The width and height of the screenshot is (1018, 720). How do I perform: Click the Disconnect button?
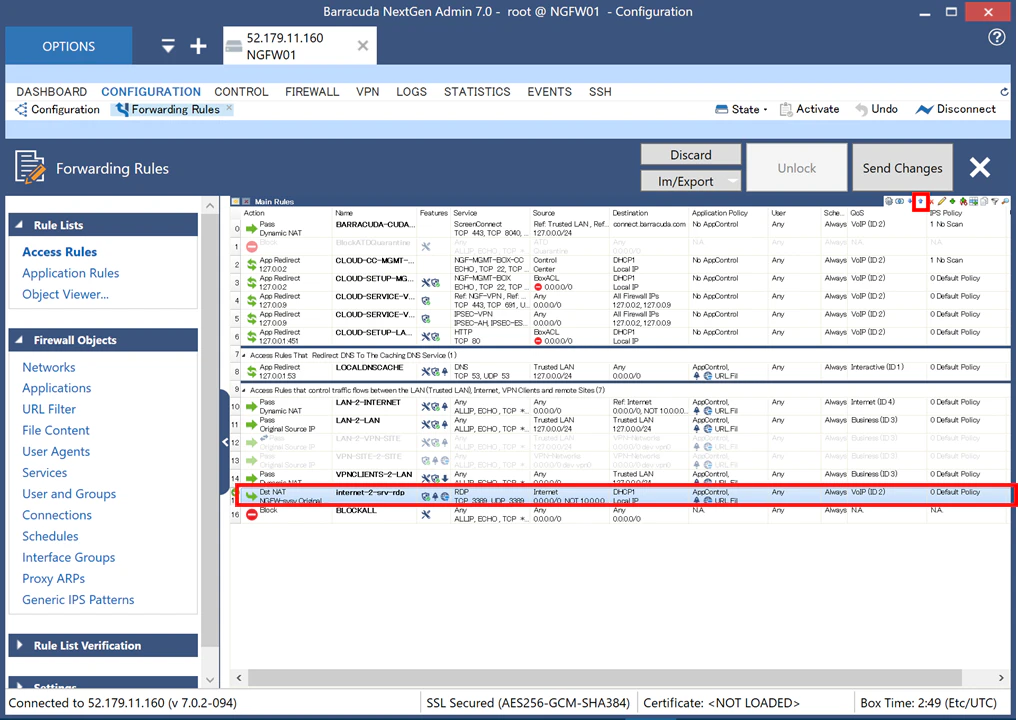pos(956,109)
